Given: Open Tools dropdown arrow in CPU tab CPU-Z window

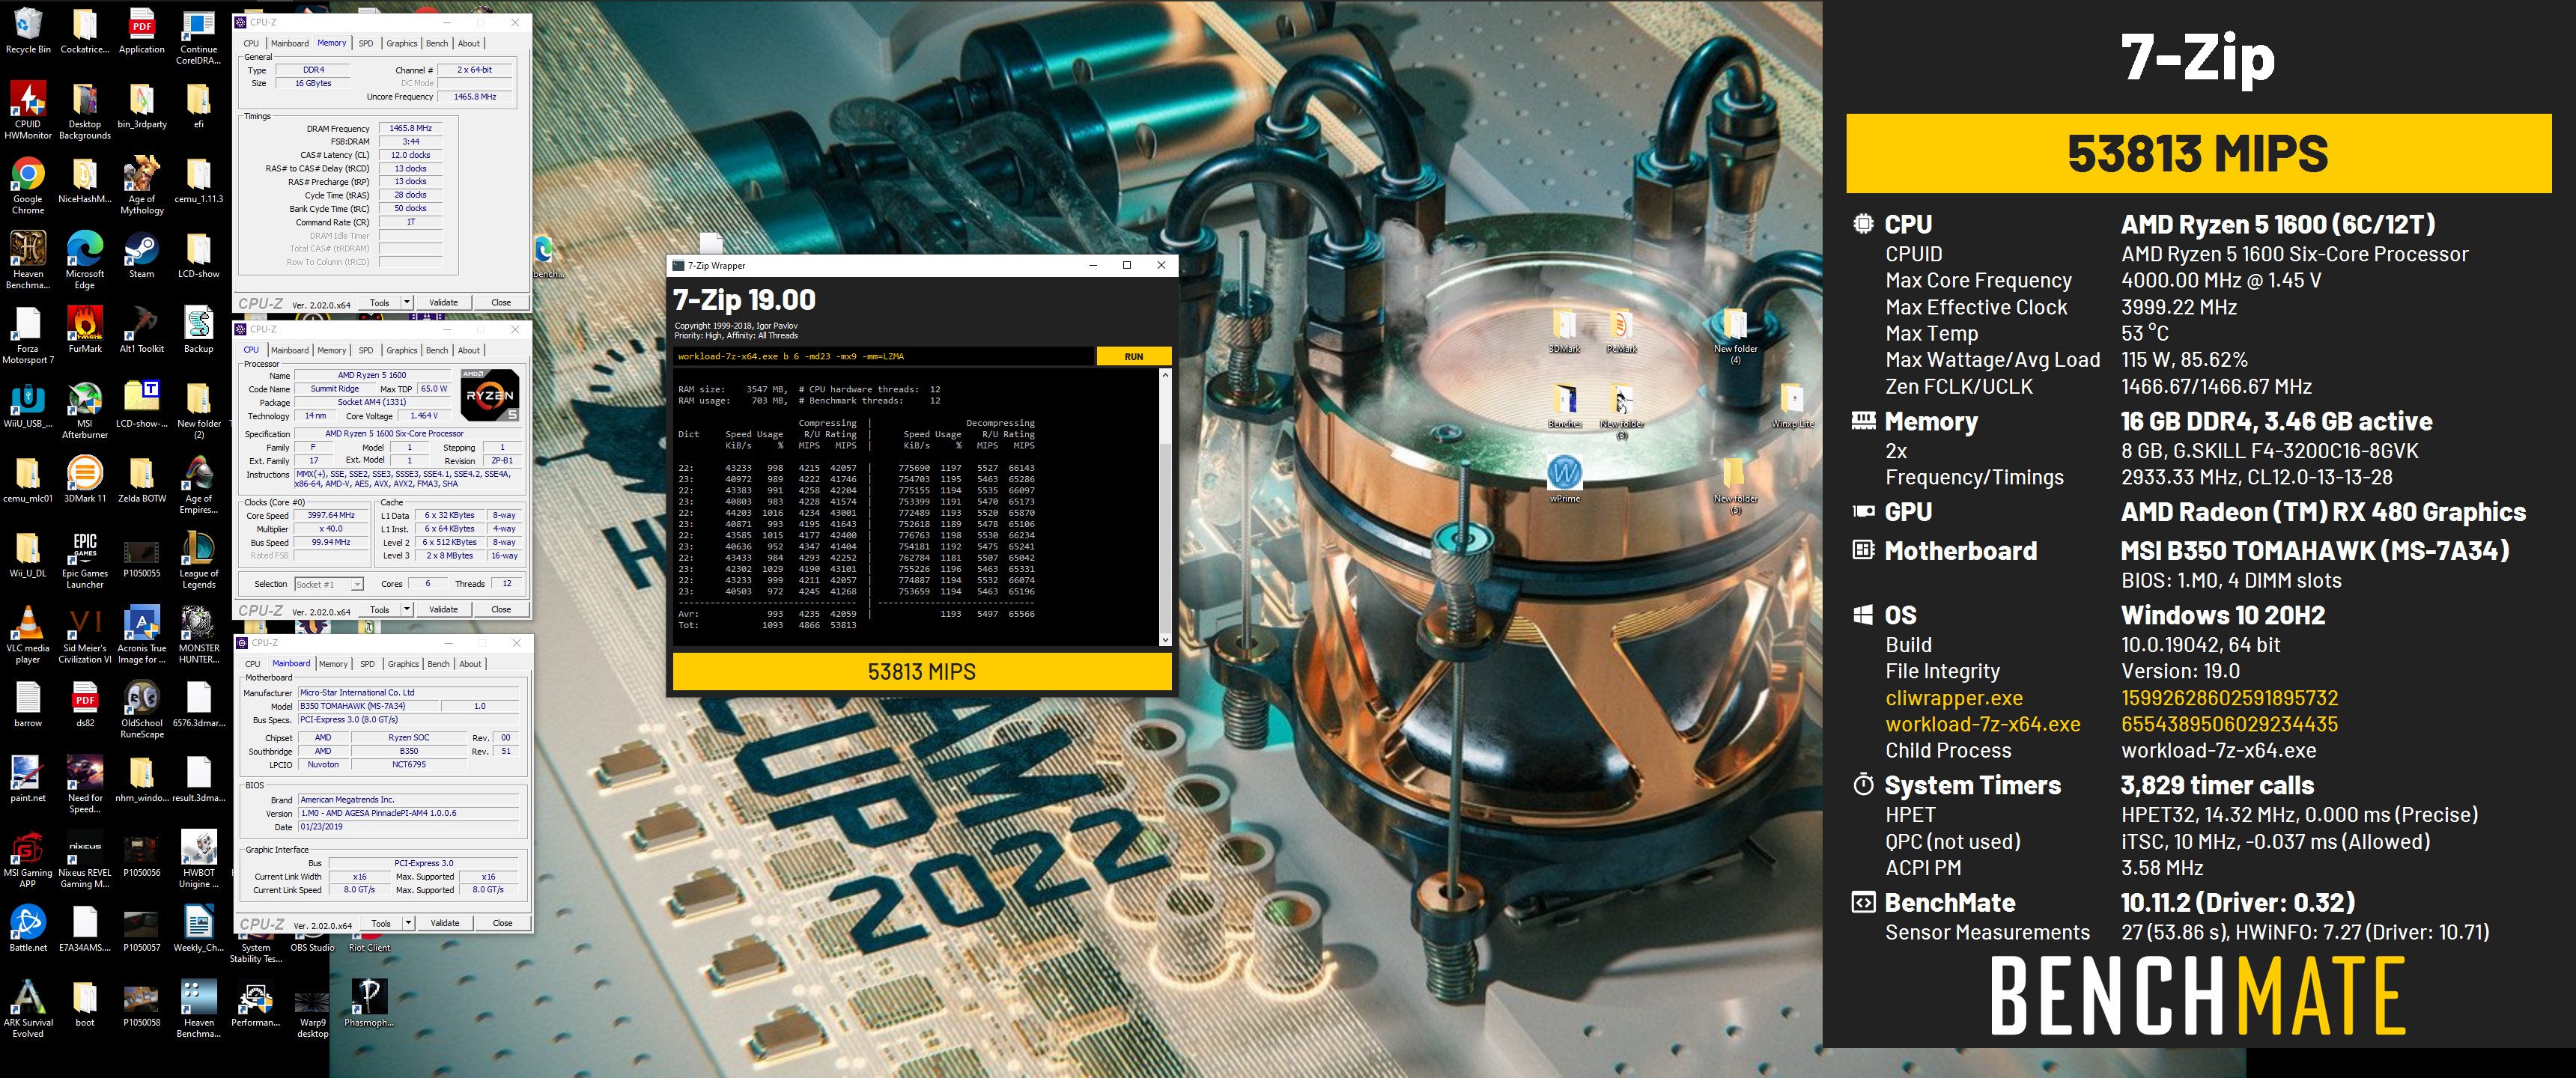Looking at the screenshot, I should (x=407, y=609).
